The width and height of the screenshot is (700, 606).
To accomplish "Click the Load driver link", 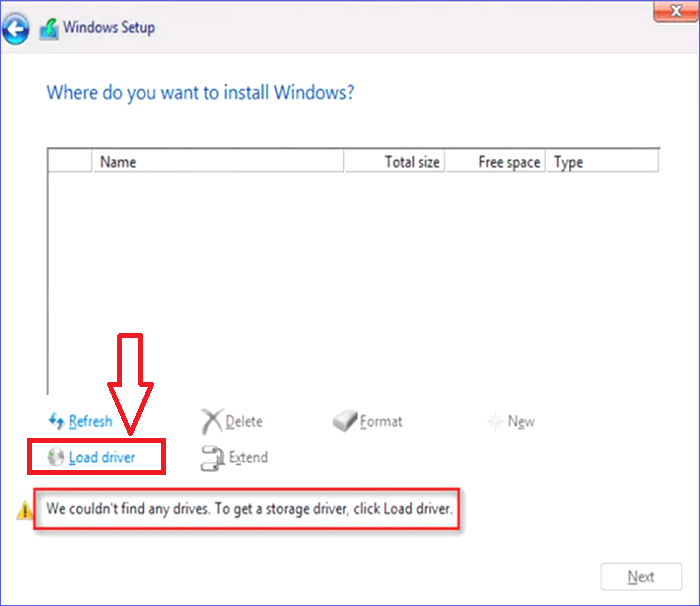I will pyautogui.click(x=102, y=457).
